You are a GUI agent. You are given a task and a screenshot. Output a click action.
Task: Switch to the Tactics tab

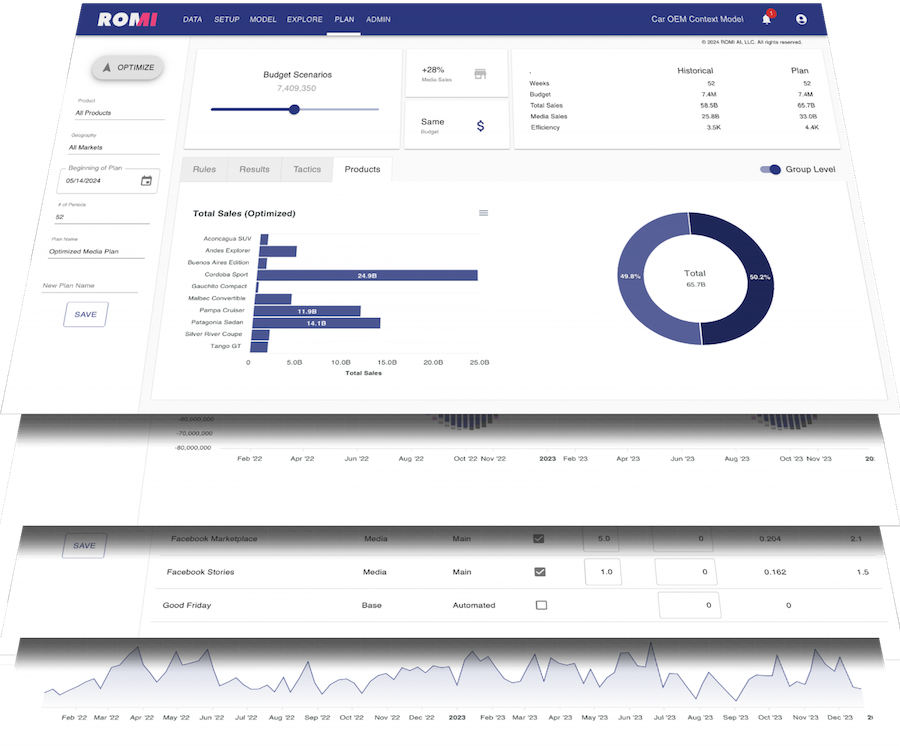point(307,170)
